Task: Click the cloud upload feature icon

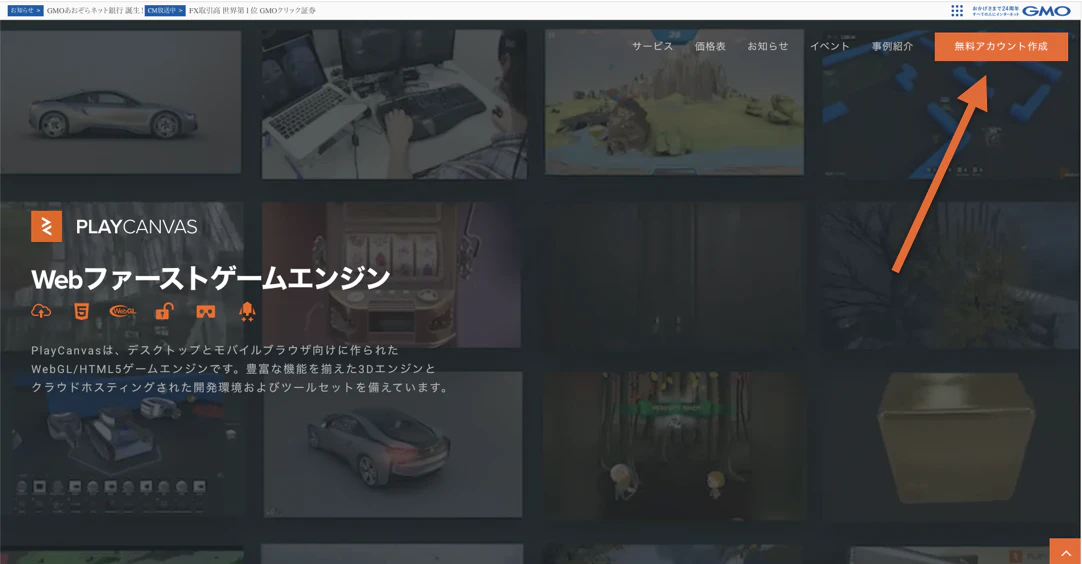Action: 41,311
